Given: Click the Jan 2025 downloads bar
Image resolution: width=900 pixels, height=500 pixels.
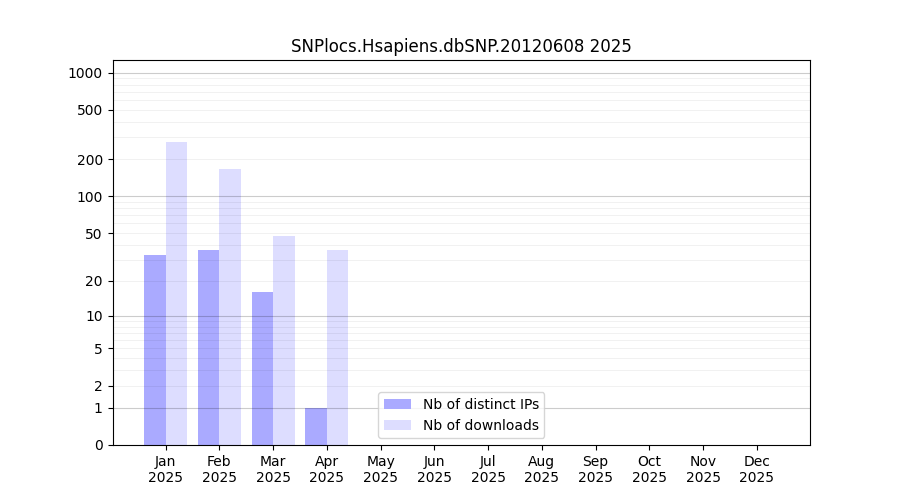Looking at the screenshot, I should [x=176, y=293].
